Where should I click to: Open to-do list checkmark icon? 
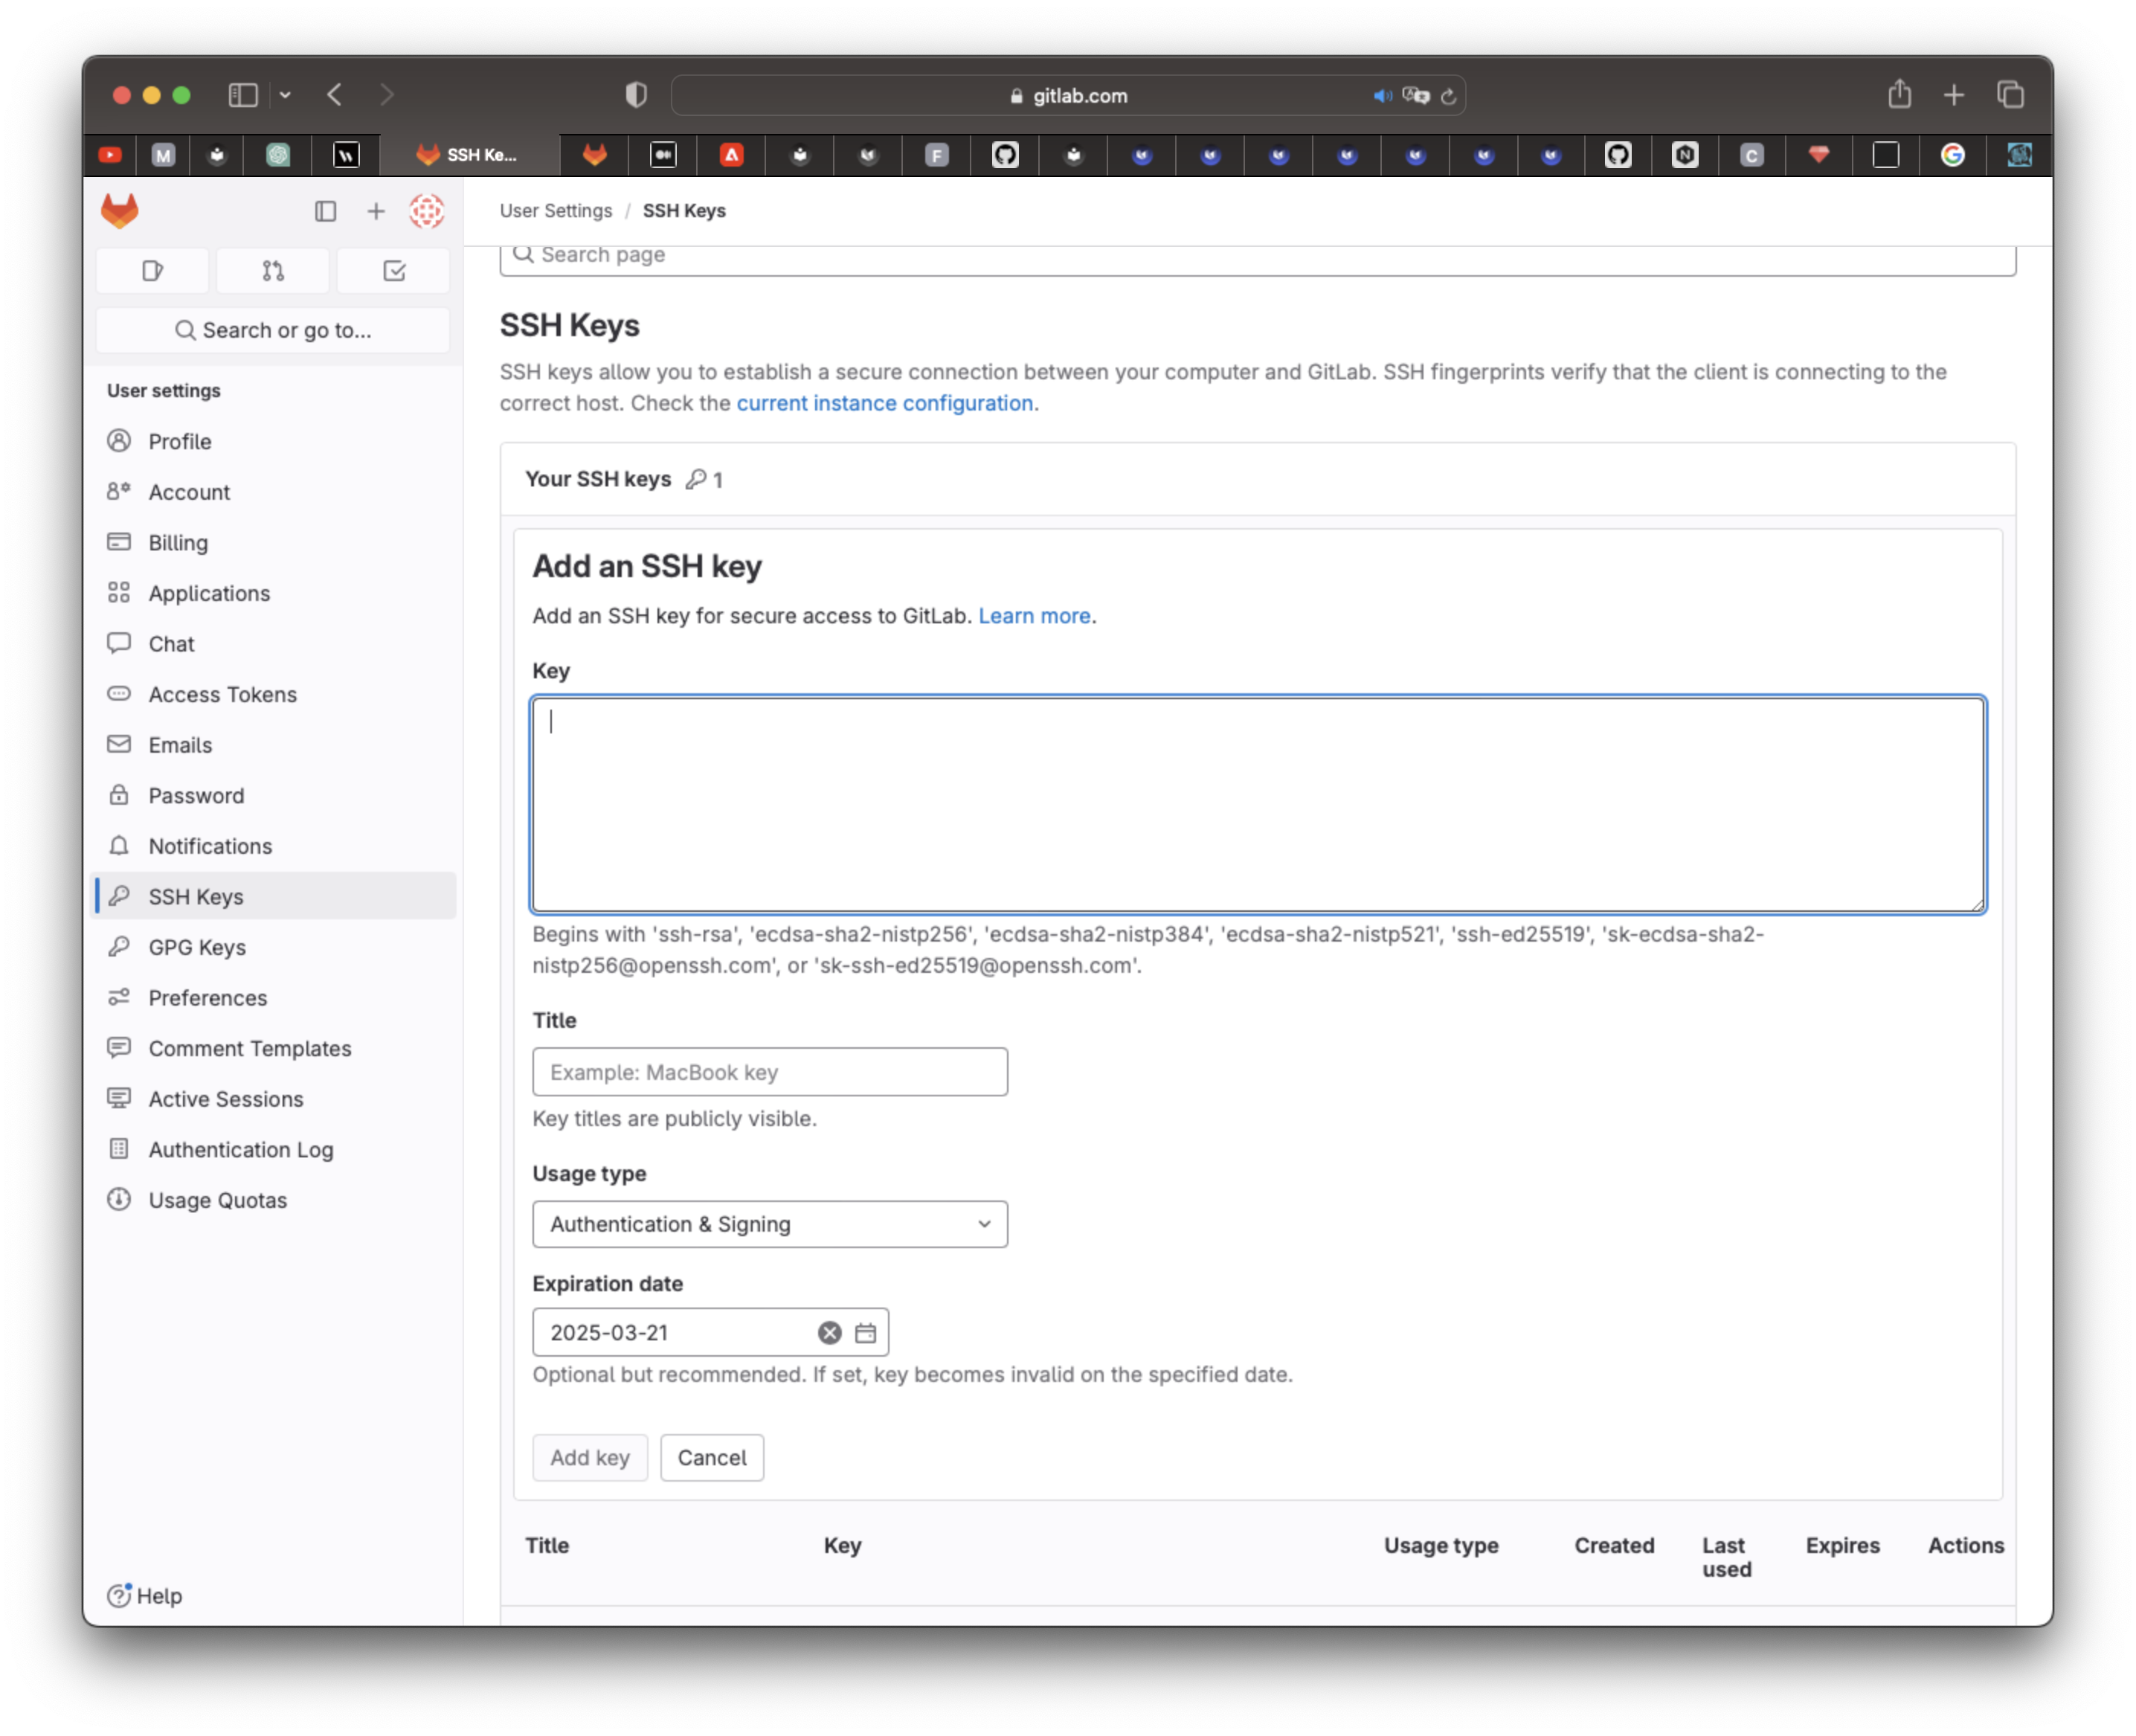pos(394,271)
